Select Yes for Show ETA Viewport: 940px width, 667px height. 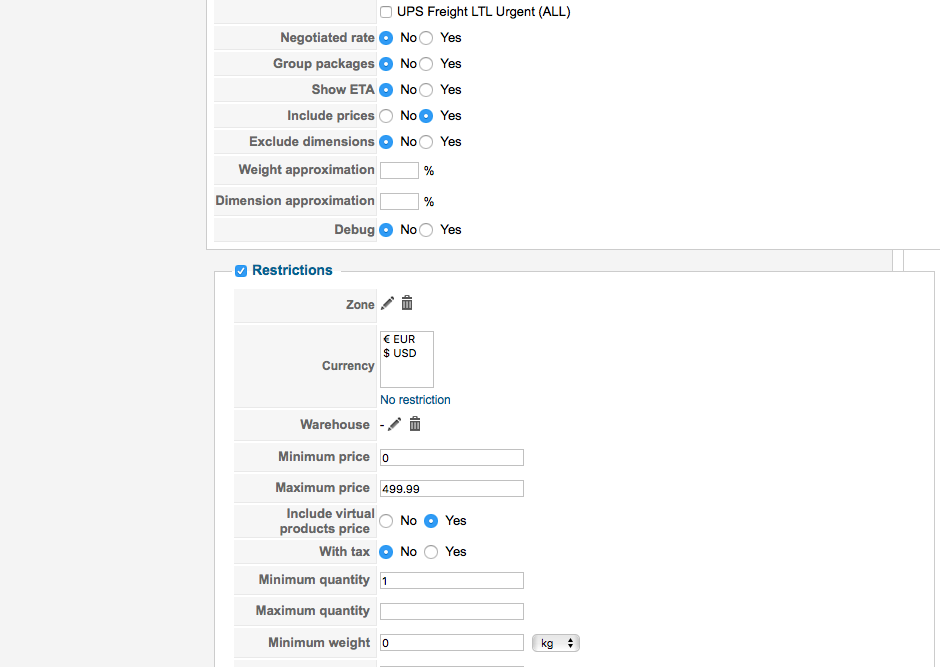point(427,90)
